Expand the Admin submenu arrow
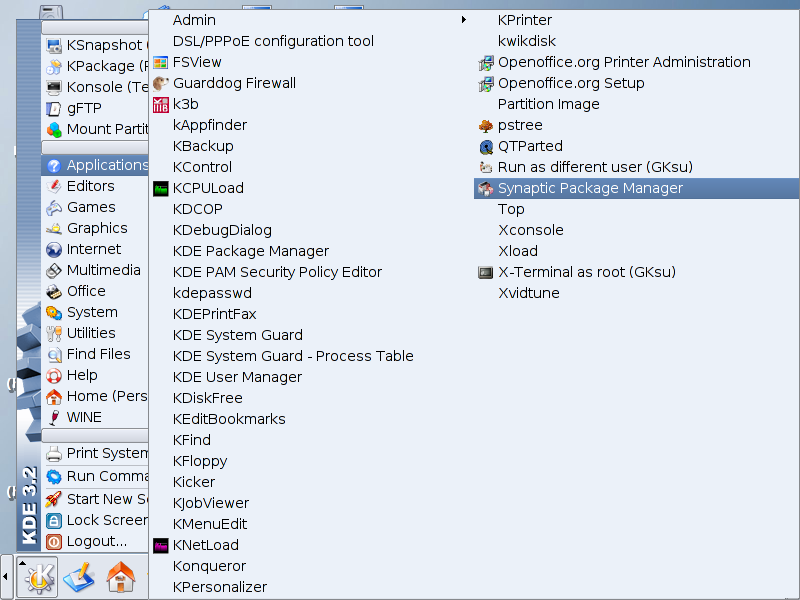 point(463,20)
